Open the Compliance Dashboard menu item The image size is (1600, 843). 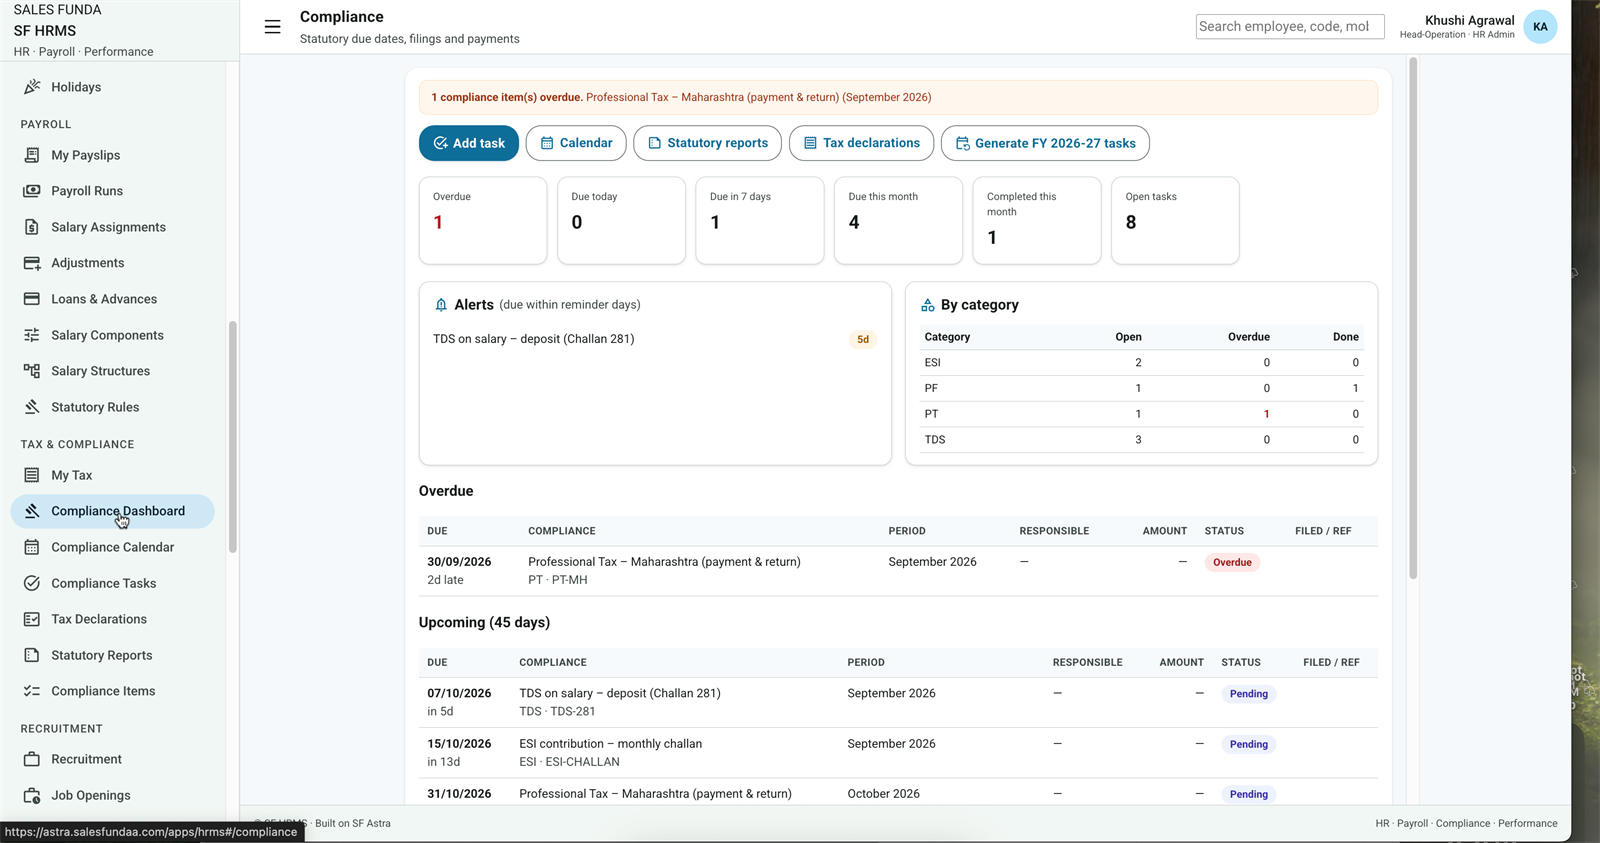[x=113, y=511]
